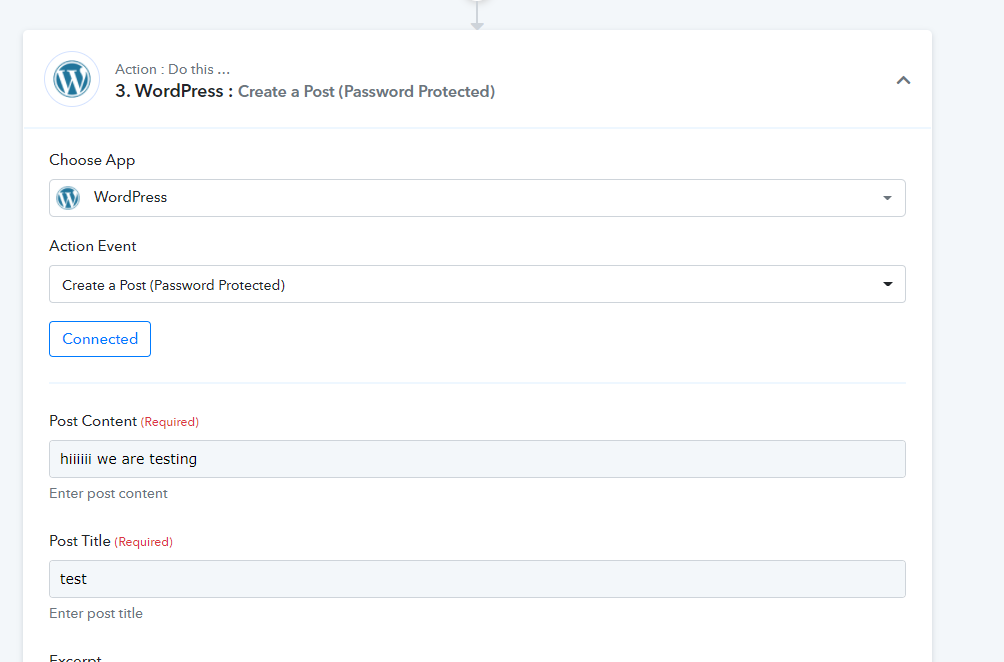The image size is (1004, 662).
Task: Focus the Post Title field containing "test"
Action: point(477,579)
